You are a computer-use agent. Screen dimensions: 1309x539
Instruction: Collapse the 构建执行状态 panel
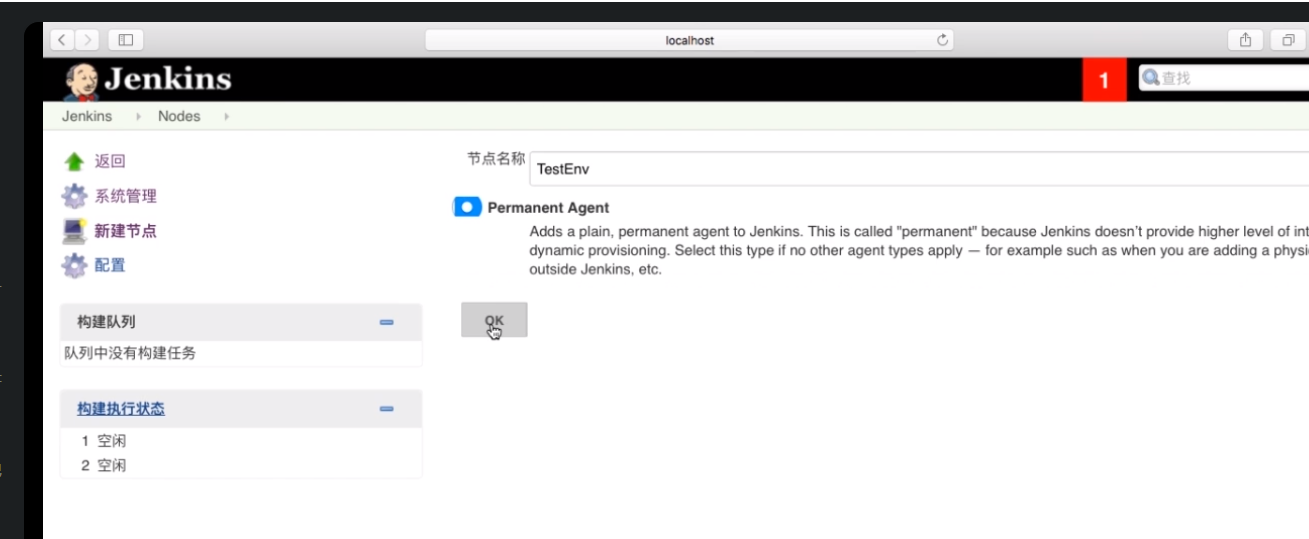pos(387,409)
